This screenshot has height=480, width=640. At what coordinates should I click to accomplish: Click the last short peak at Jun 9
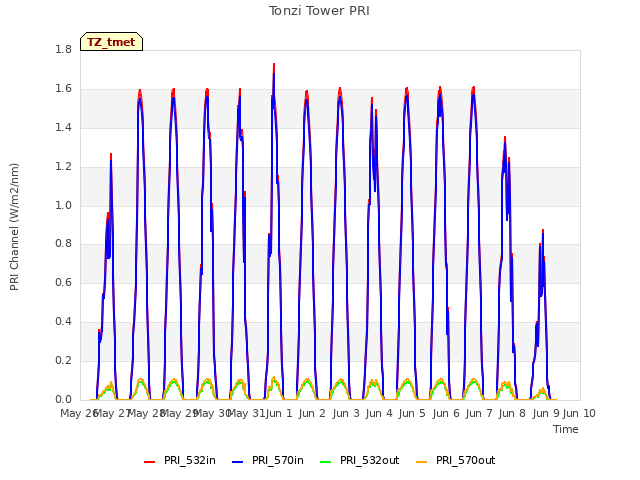[543, 231]
